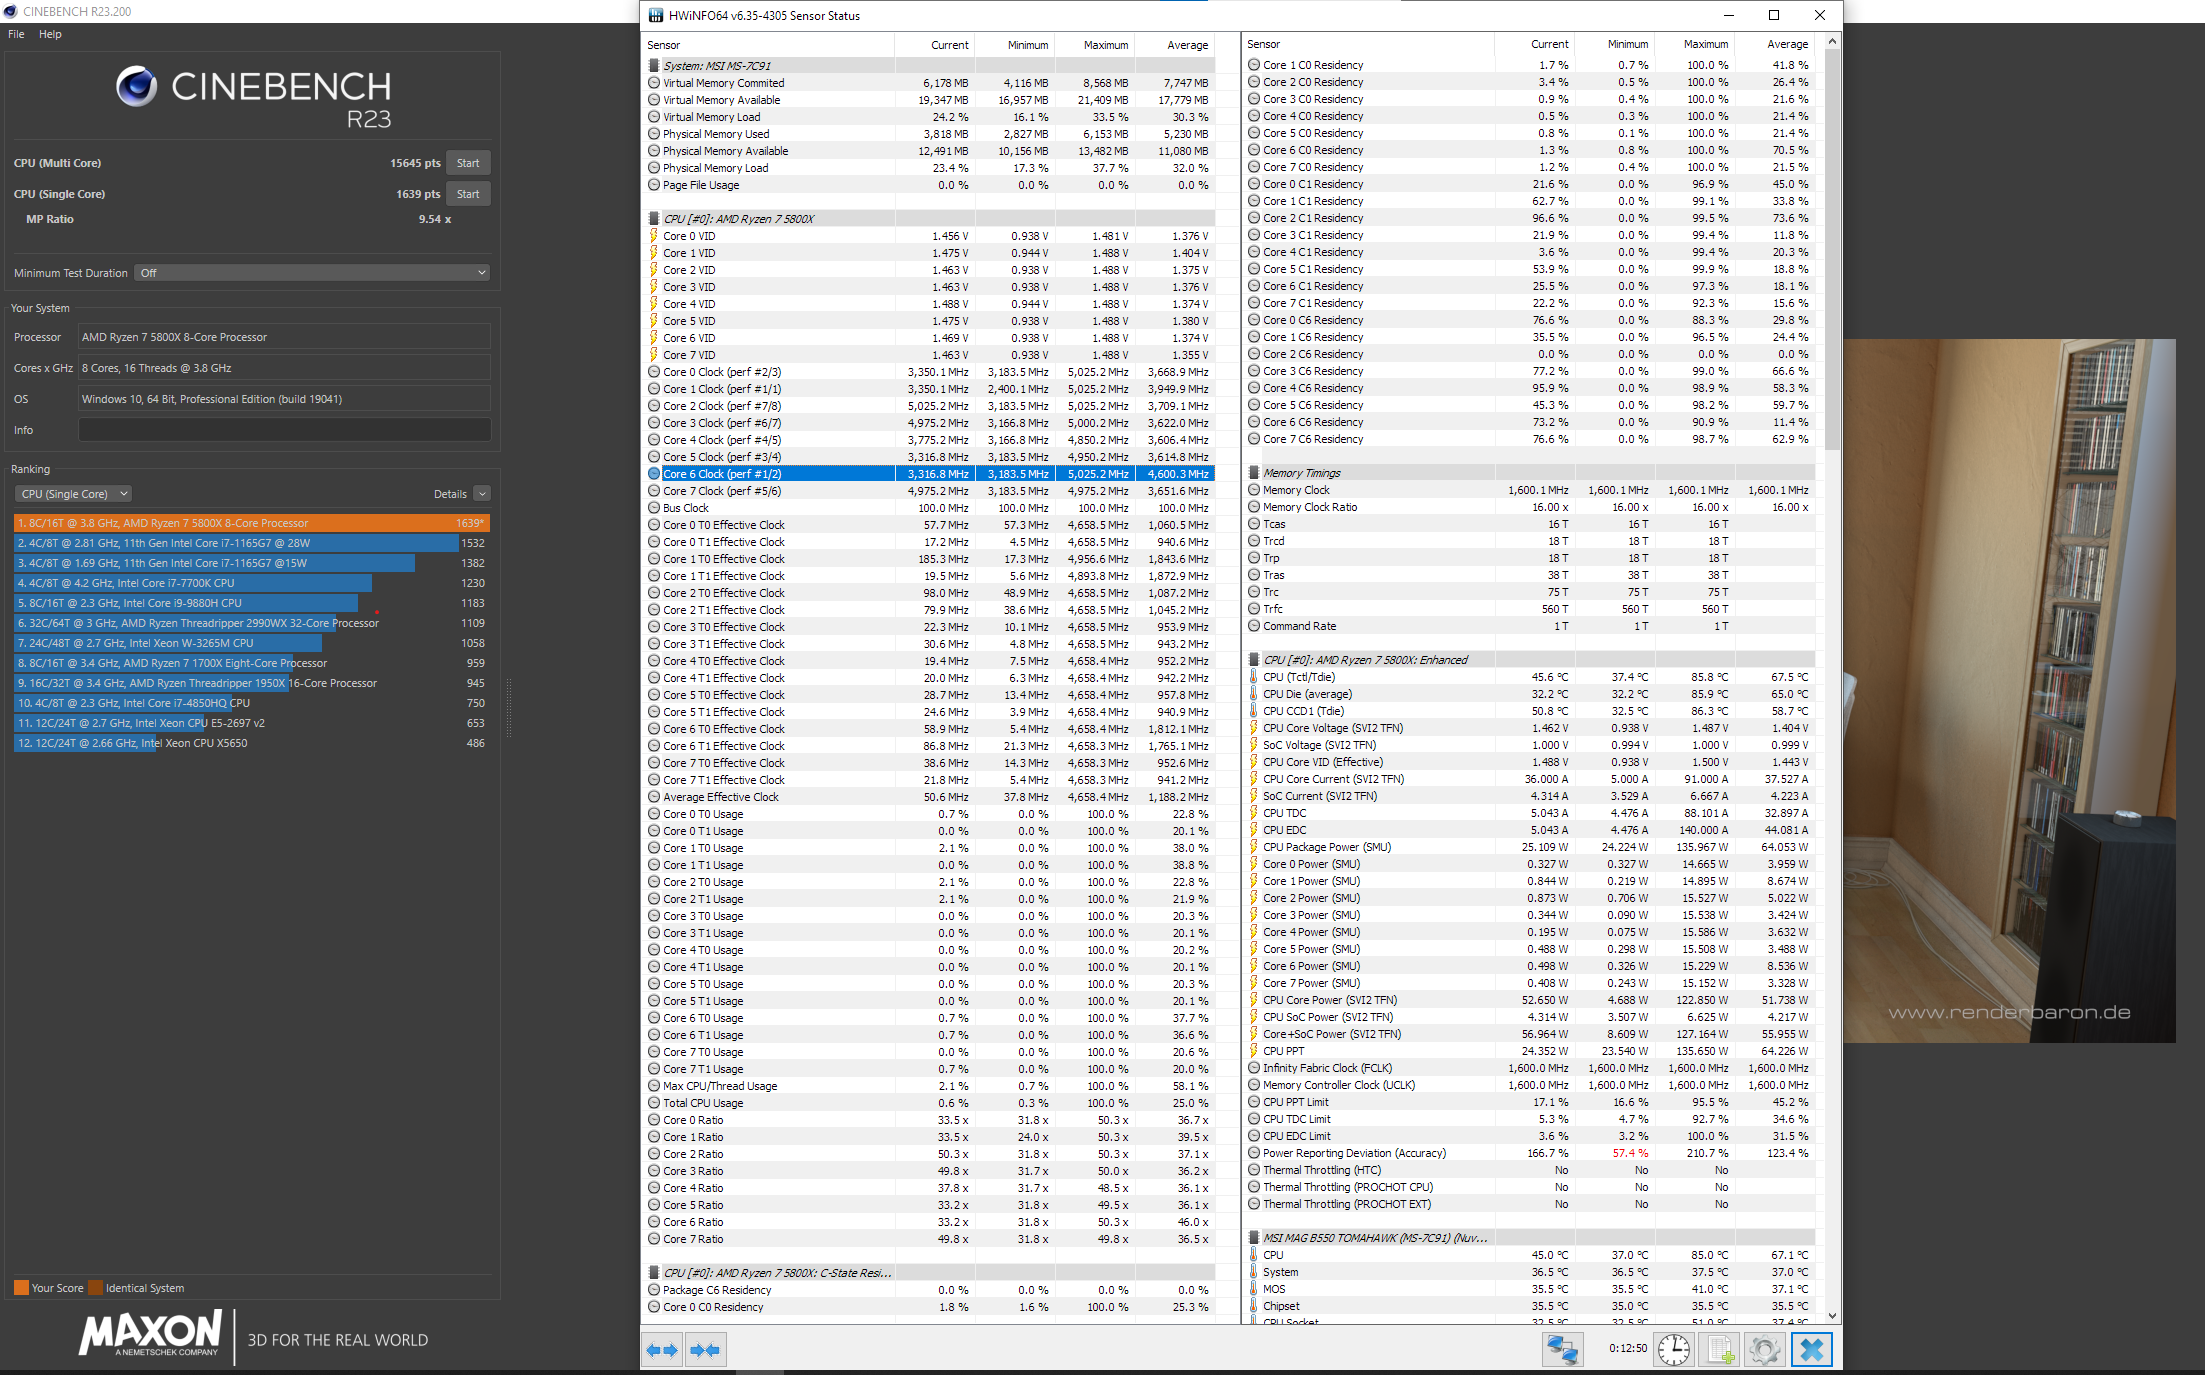2205x1375 pixels.
Task: Open the remote network monitoring icon
Action: point(1562,1350)
